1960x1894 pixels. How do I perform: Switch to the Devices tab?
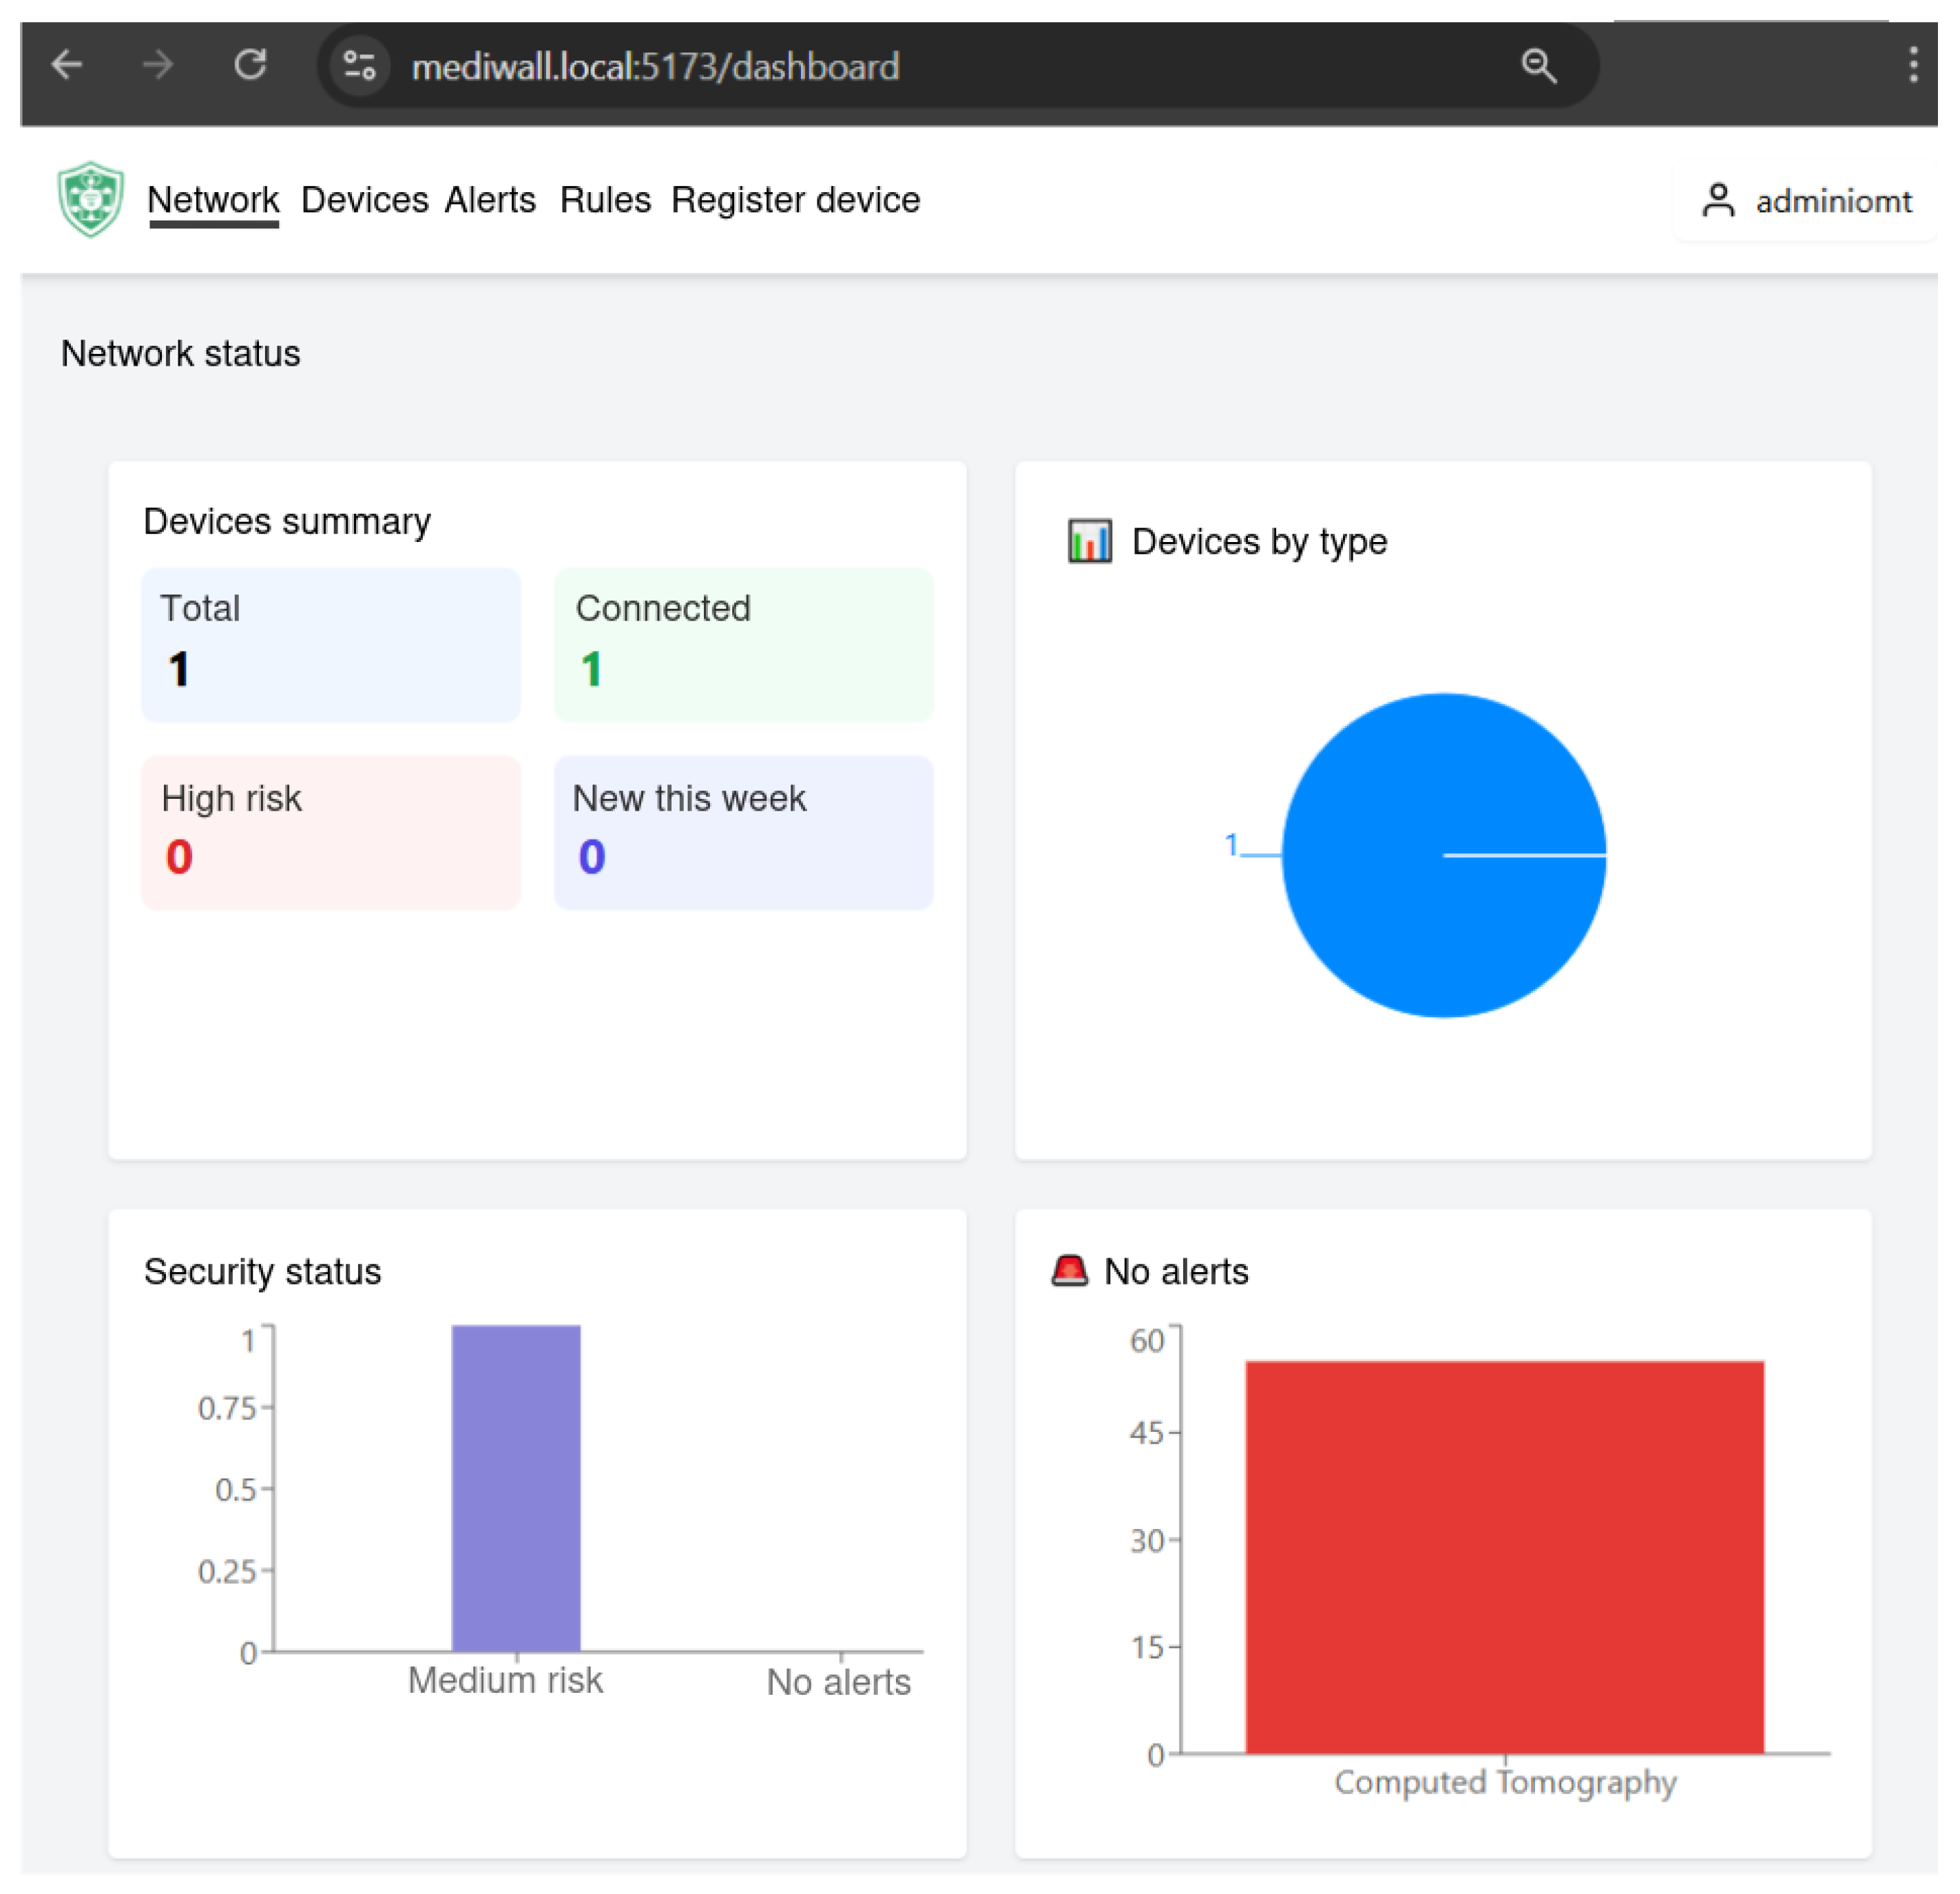(364, 200)
